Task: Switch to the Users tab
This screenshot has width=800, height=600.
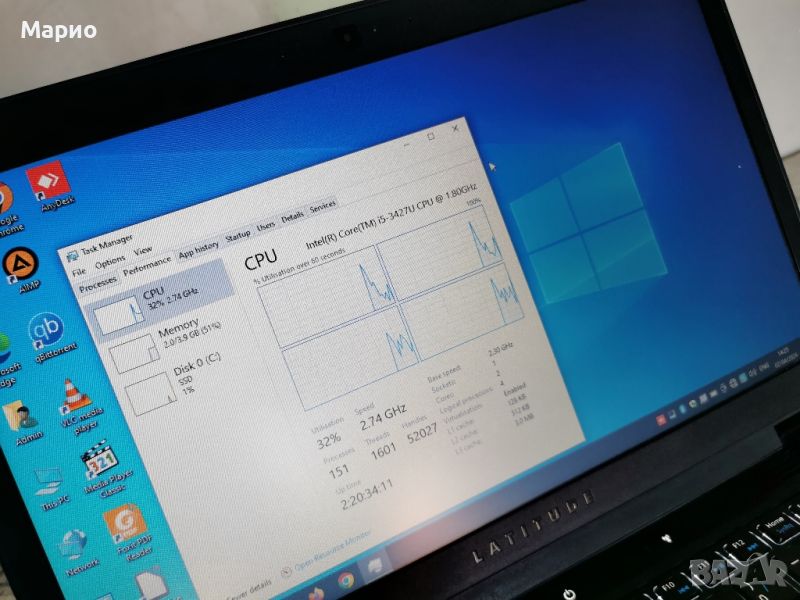Action: 266,227
